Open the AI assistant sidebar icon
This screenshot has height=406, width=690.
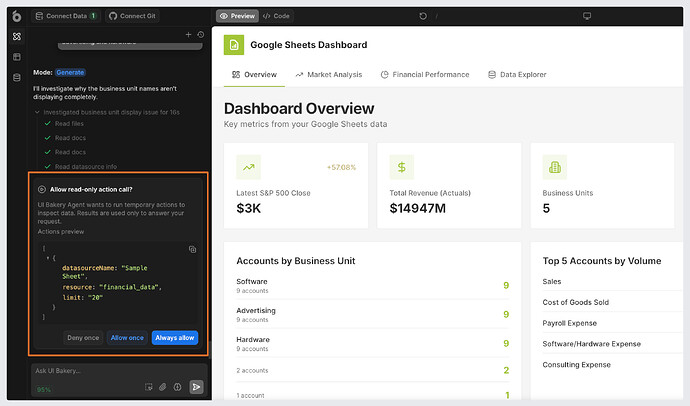(x=17, y=37)
